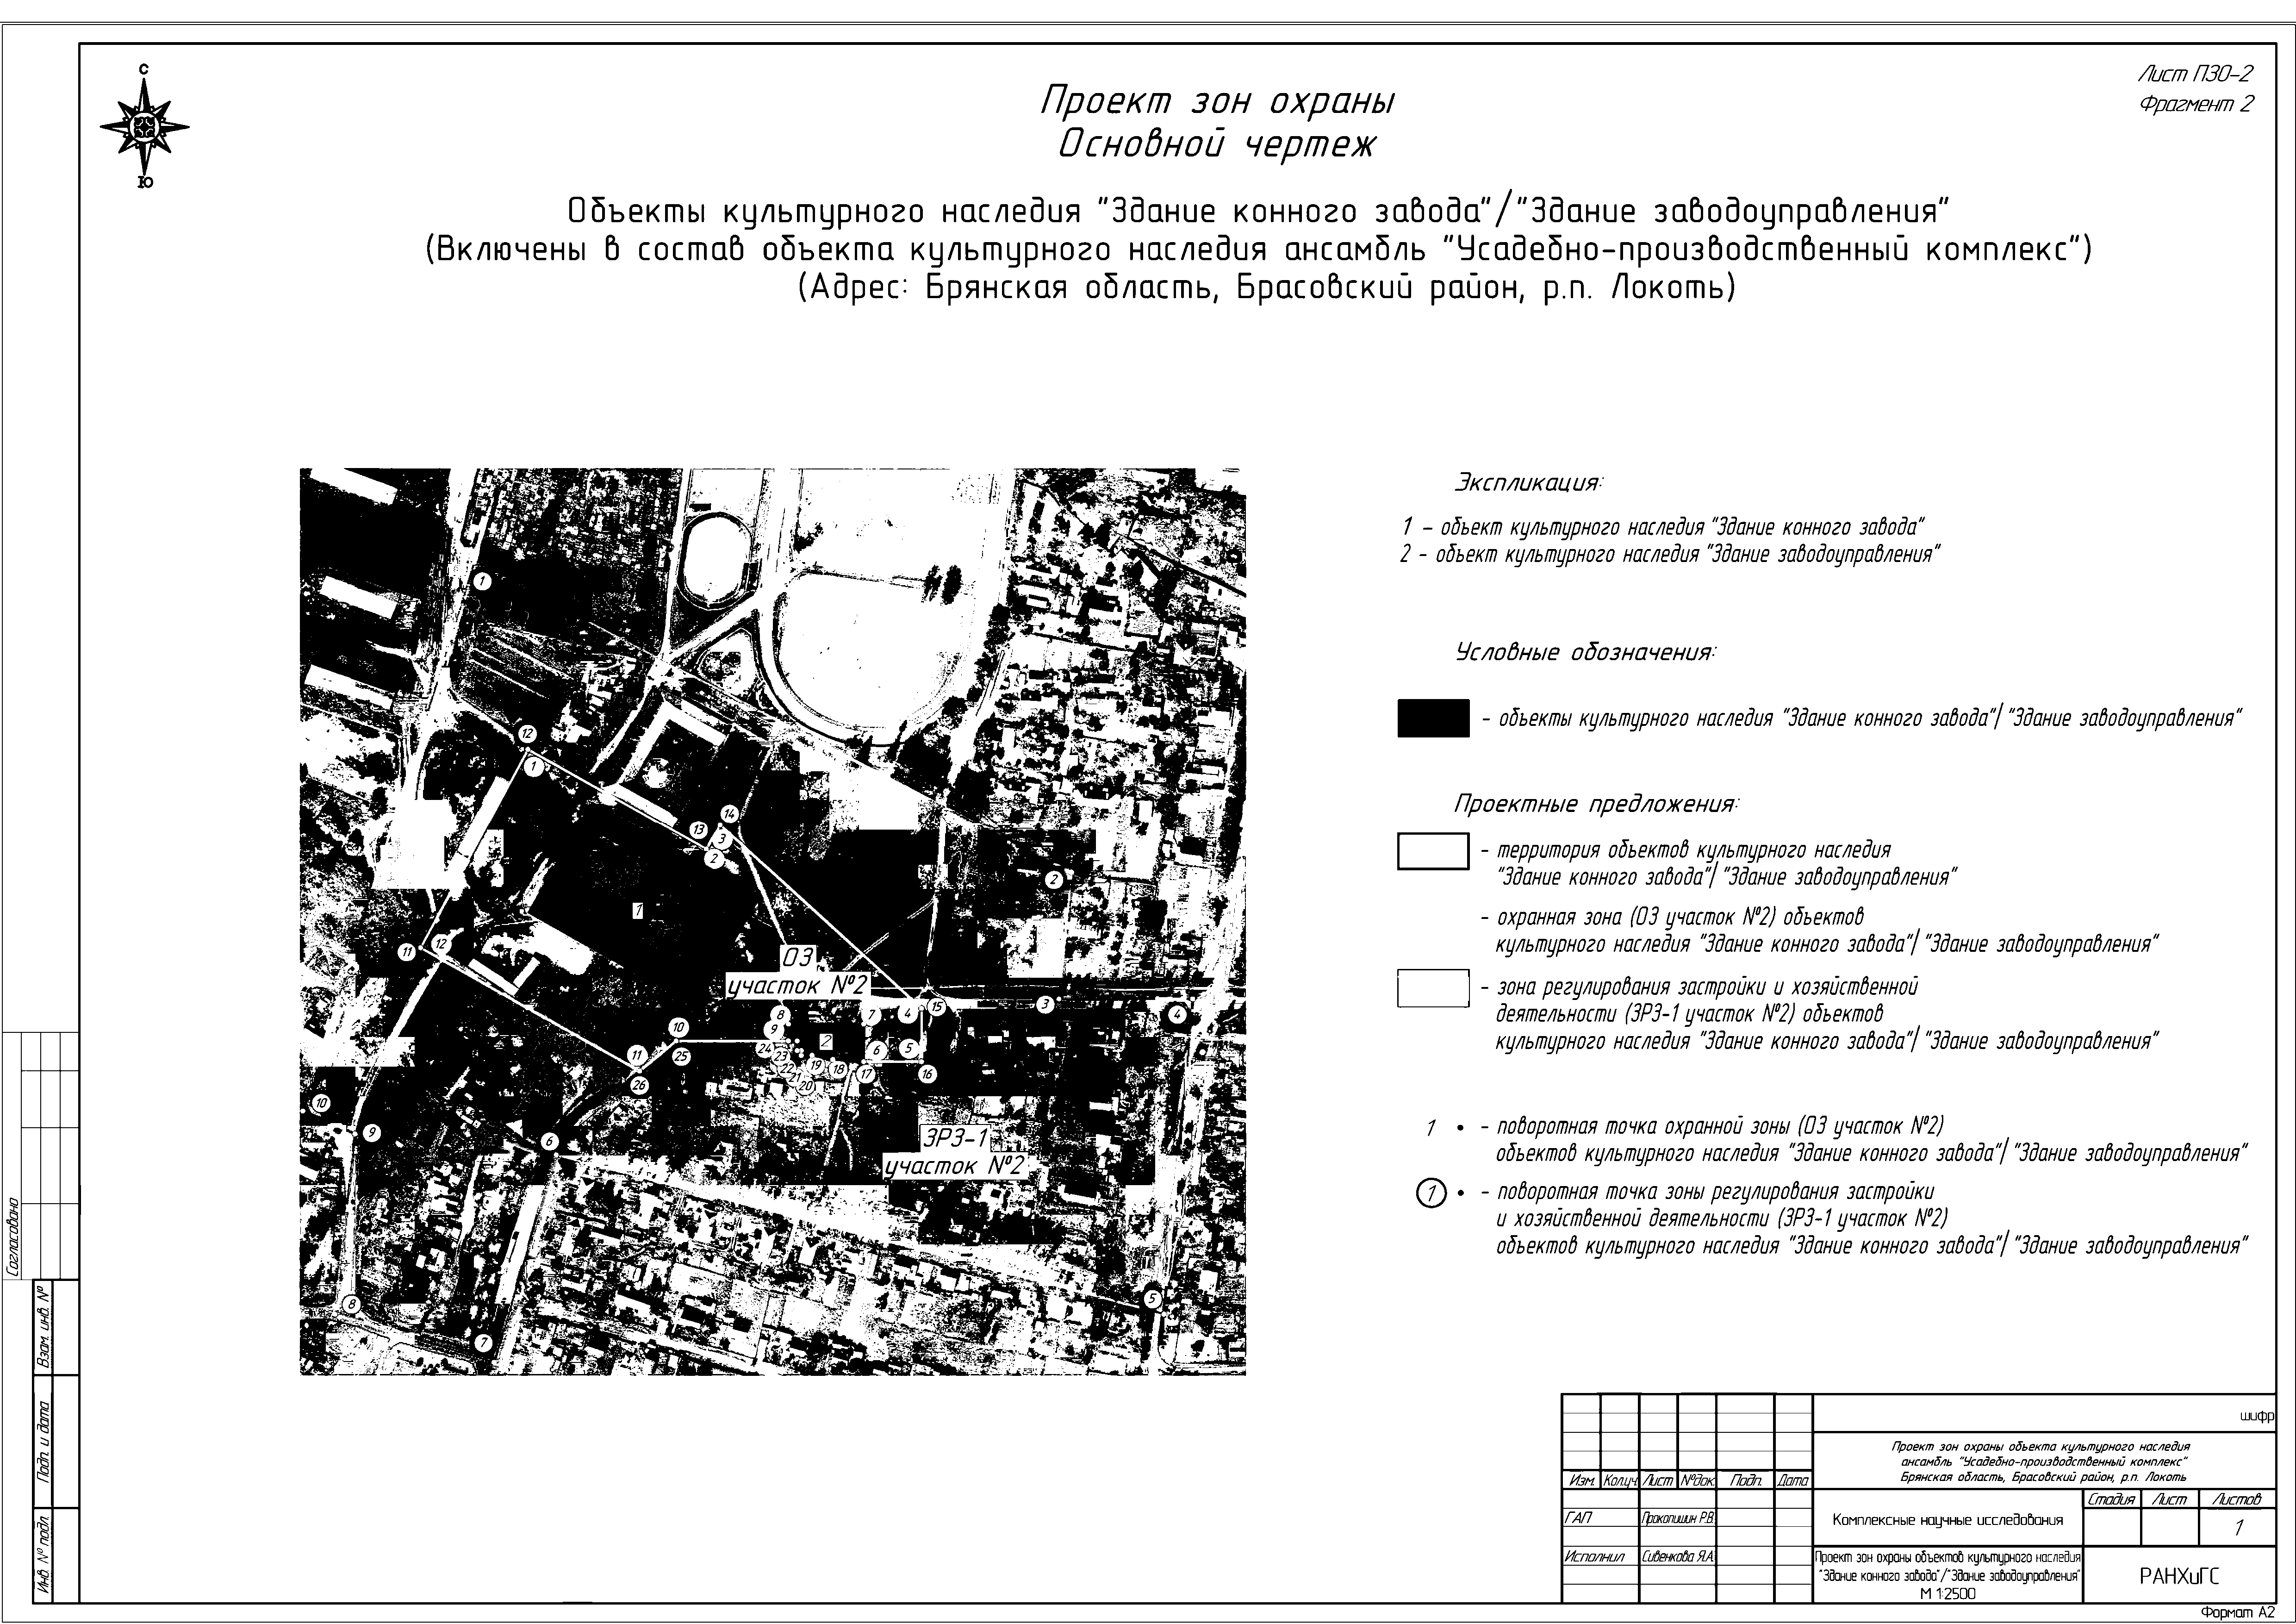Image resolution: width=2296 pixels, height=1624 pixels.
Task: Click the black heritage objects legend swatch
Action: pos(1433,718)
